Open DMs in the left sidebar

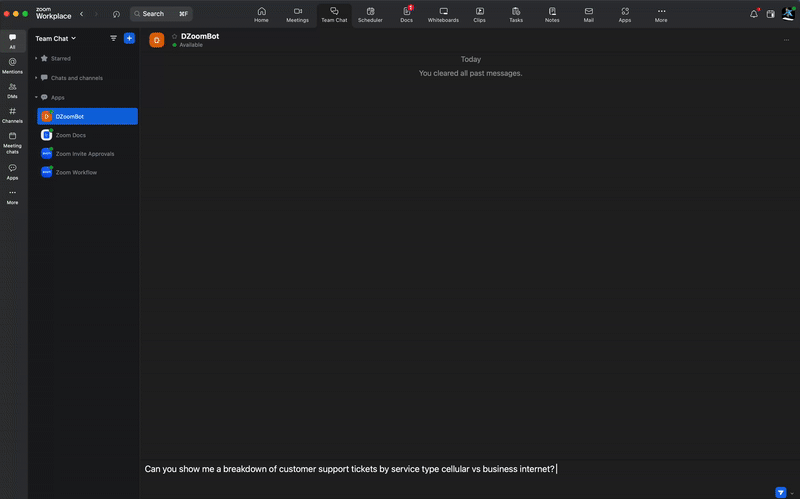(12, 91)
